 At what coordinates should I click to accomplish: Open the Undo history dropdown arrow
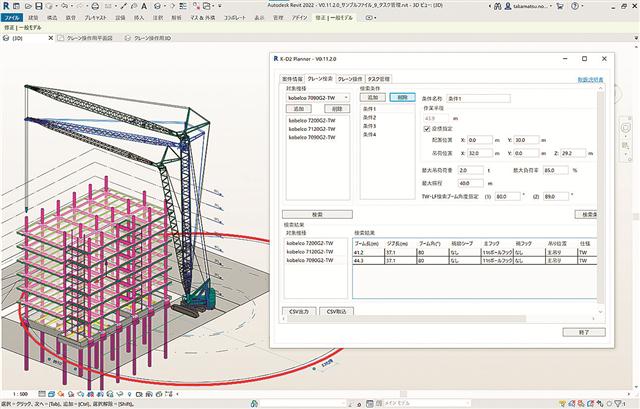pyautogui.click(x=71, y=7)
